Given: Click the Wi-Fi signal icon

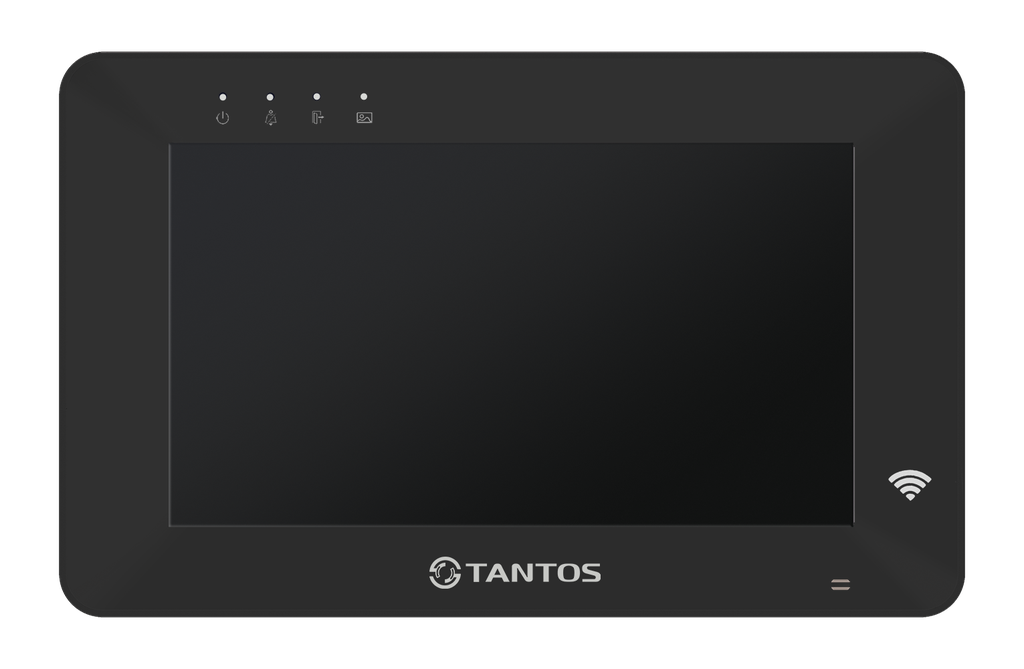Looking at the screenshot, I should click(910, 485).
